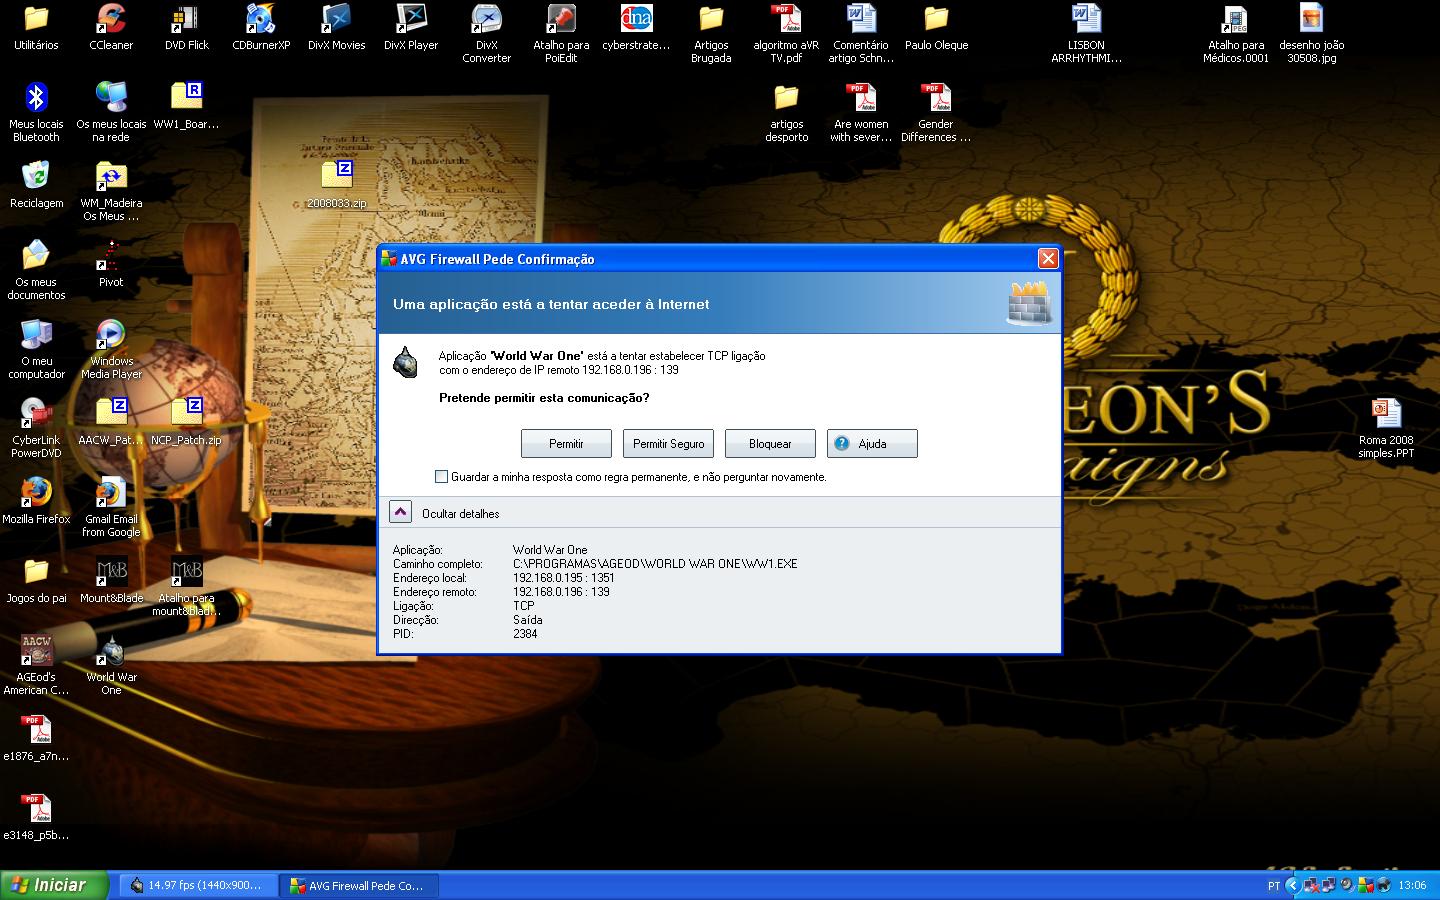Click the Permitir Seguro button

click(668, 444)
